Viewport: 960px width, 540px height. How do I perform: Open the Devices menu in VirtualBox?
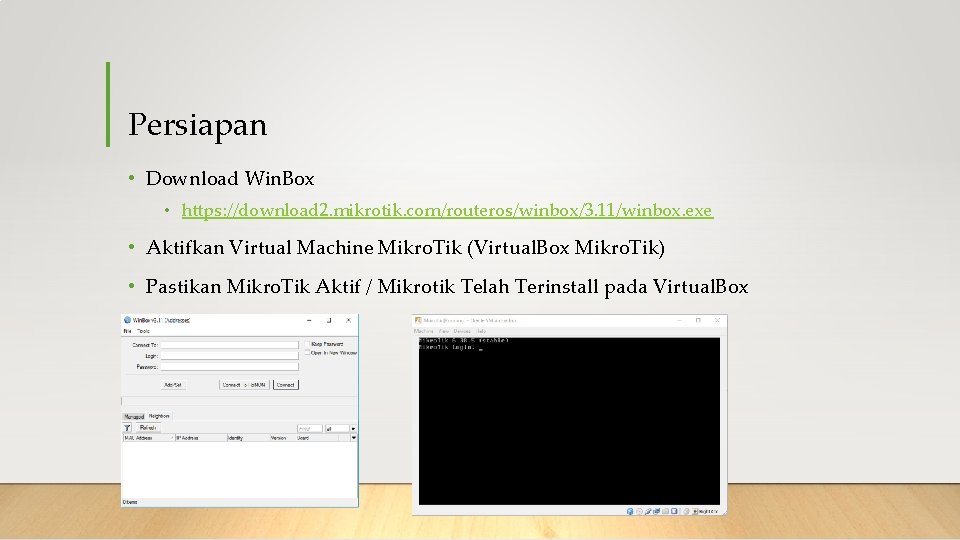[462, 331]
